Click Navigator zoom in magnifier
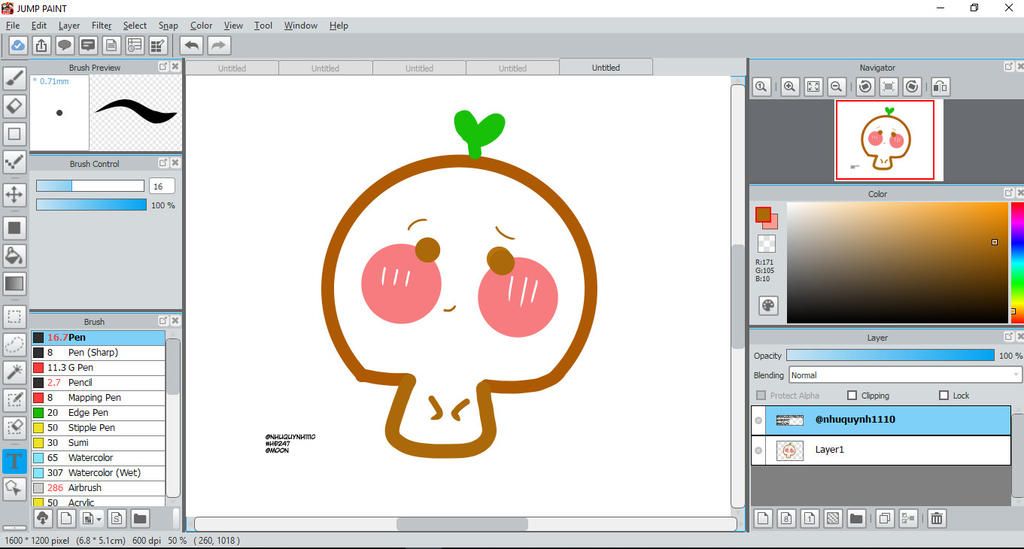 coord(790,86)
